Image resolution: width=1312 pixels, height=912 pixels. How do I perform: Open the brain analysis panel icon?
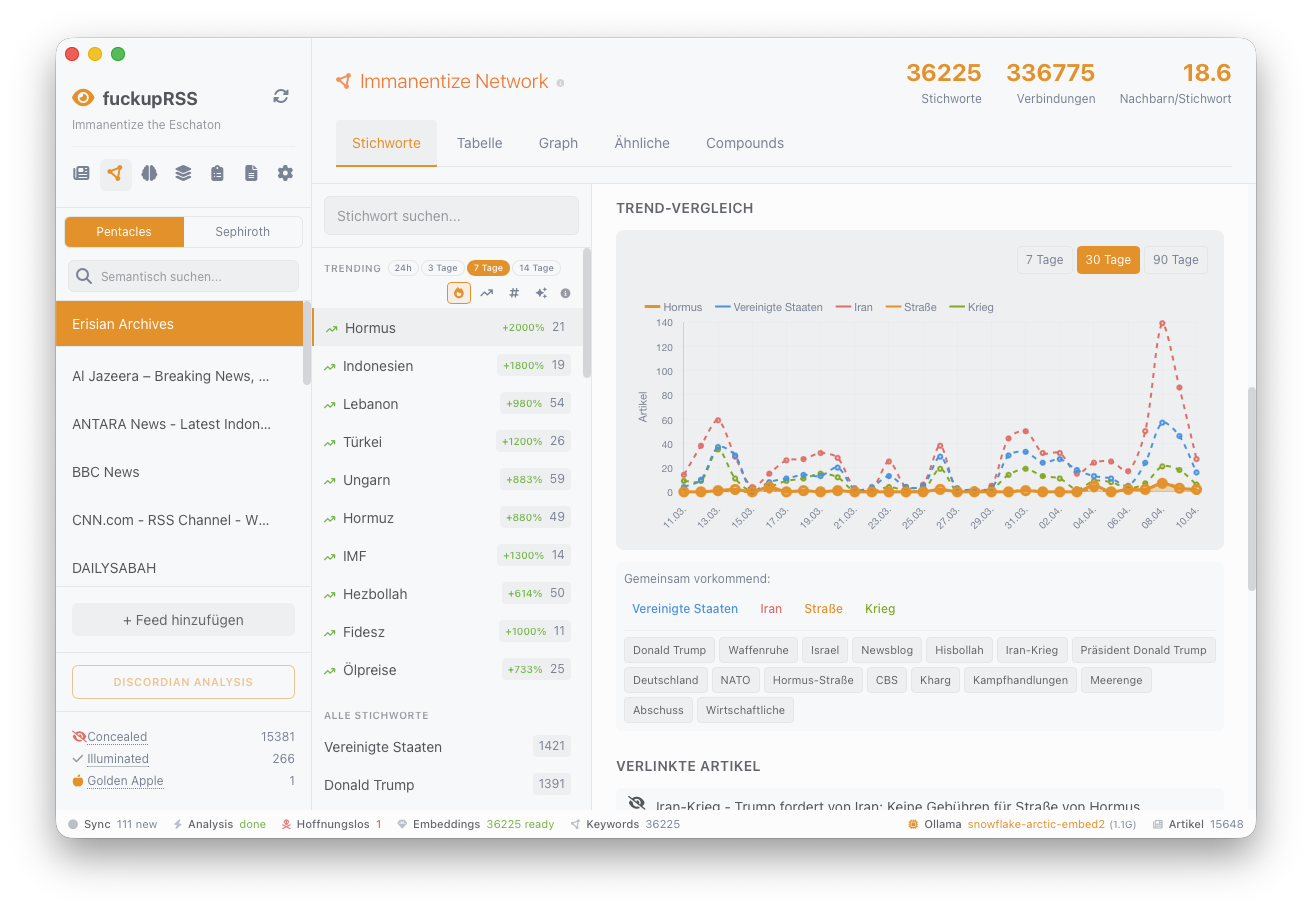pos(149,173)
